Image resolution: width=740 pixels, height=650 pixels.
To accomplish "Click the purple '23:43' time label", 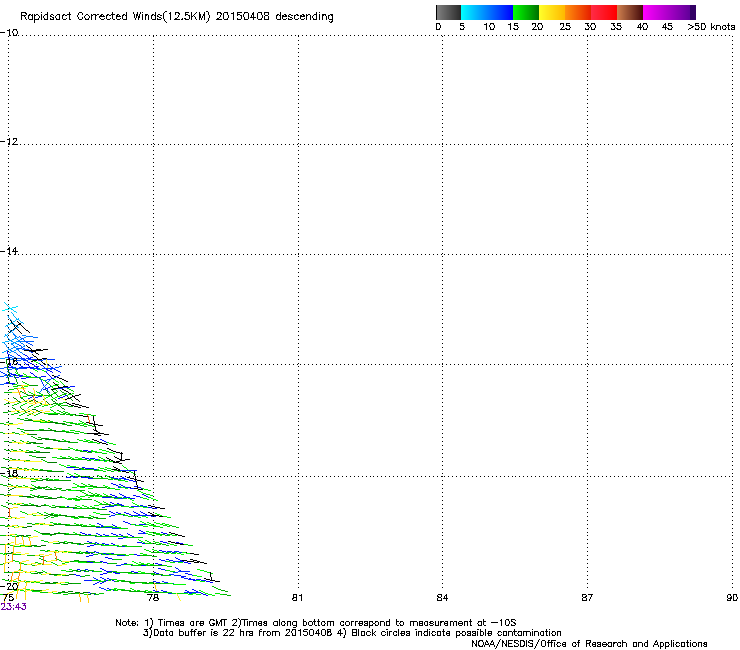I will click(14, 607).
